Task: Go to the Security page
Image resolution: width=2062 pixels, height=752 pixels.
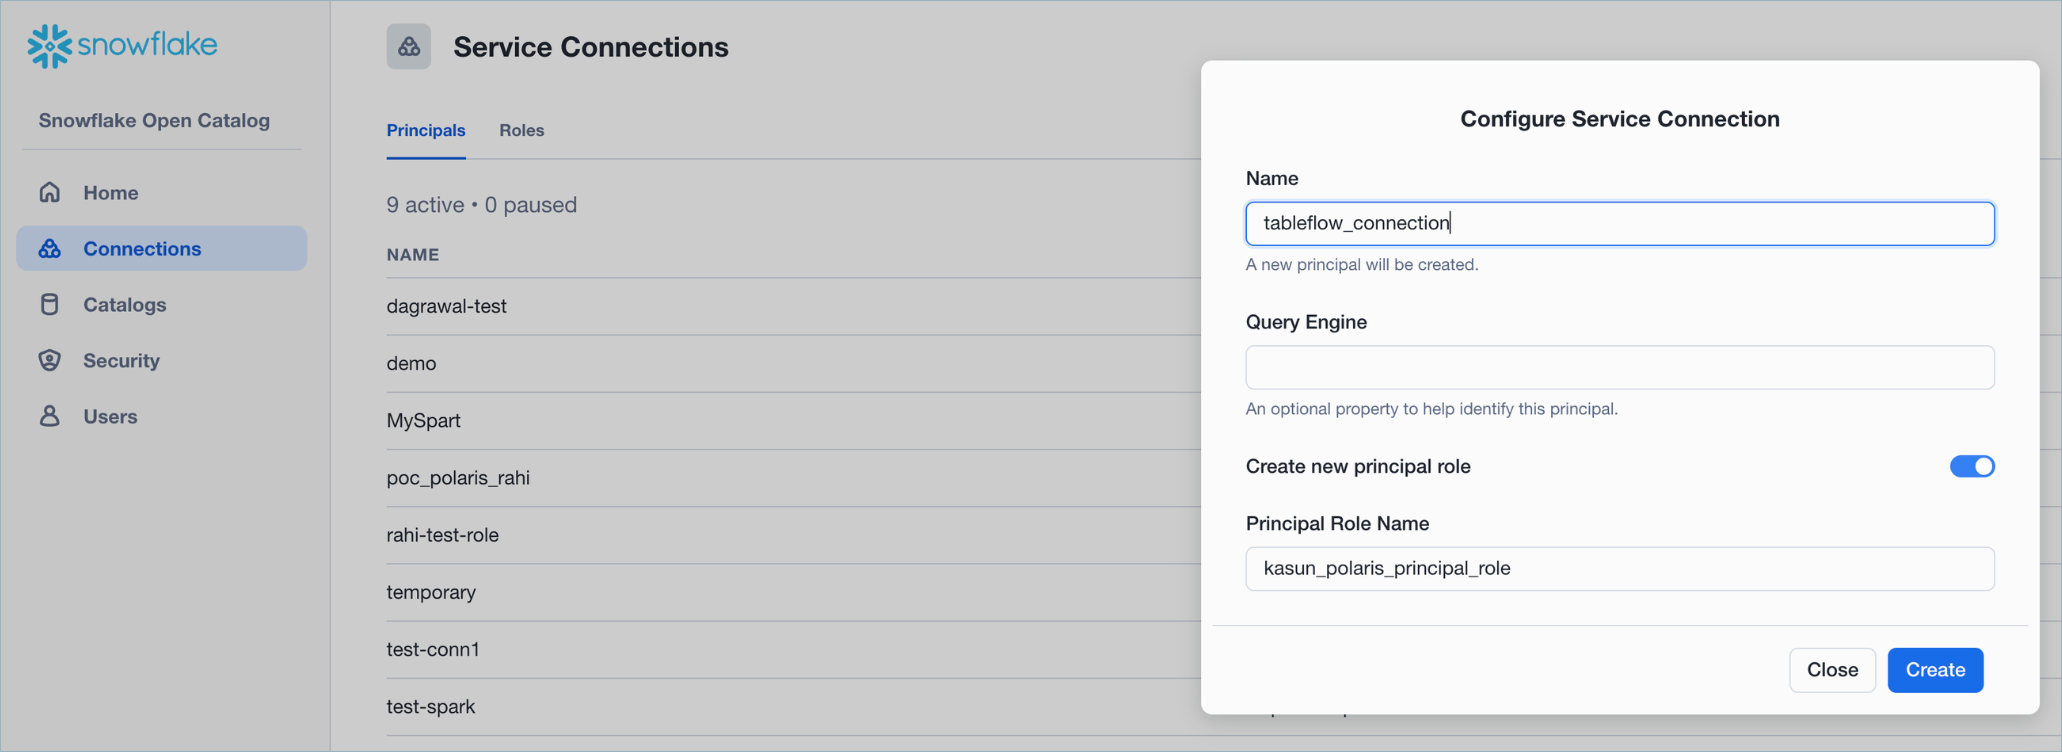Action: pos(121,360)
